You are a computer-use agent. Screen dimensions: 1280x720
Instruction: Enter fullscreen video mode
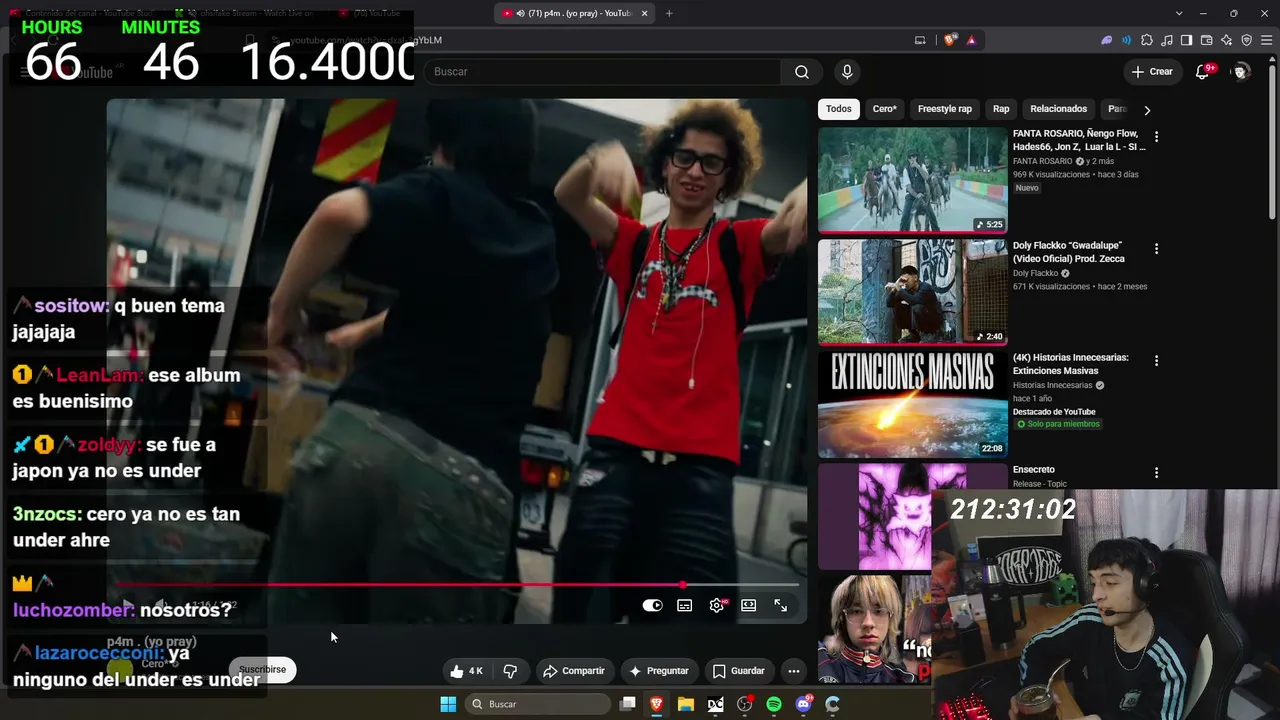click(x=780, y=605)
